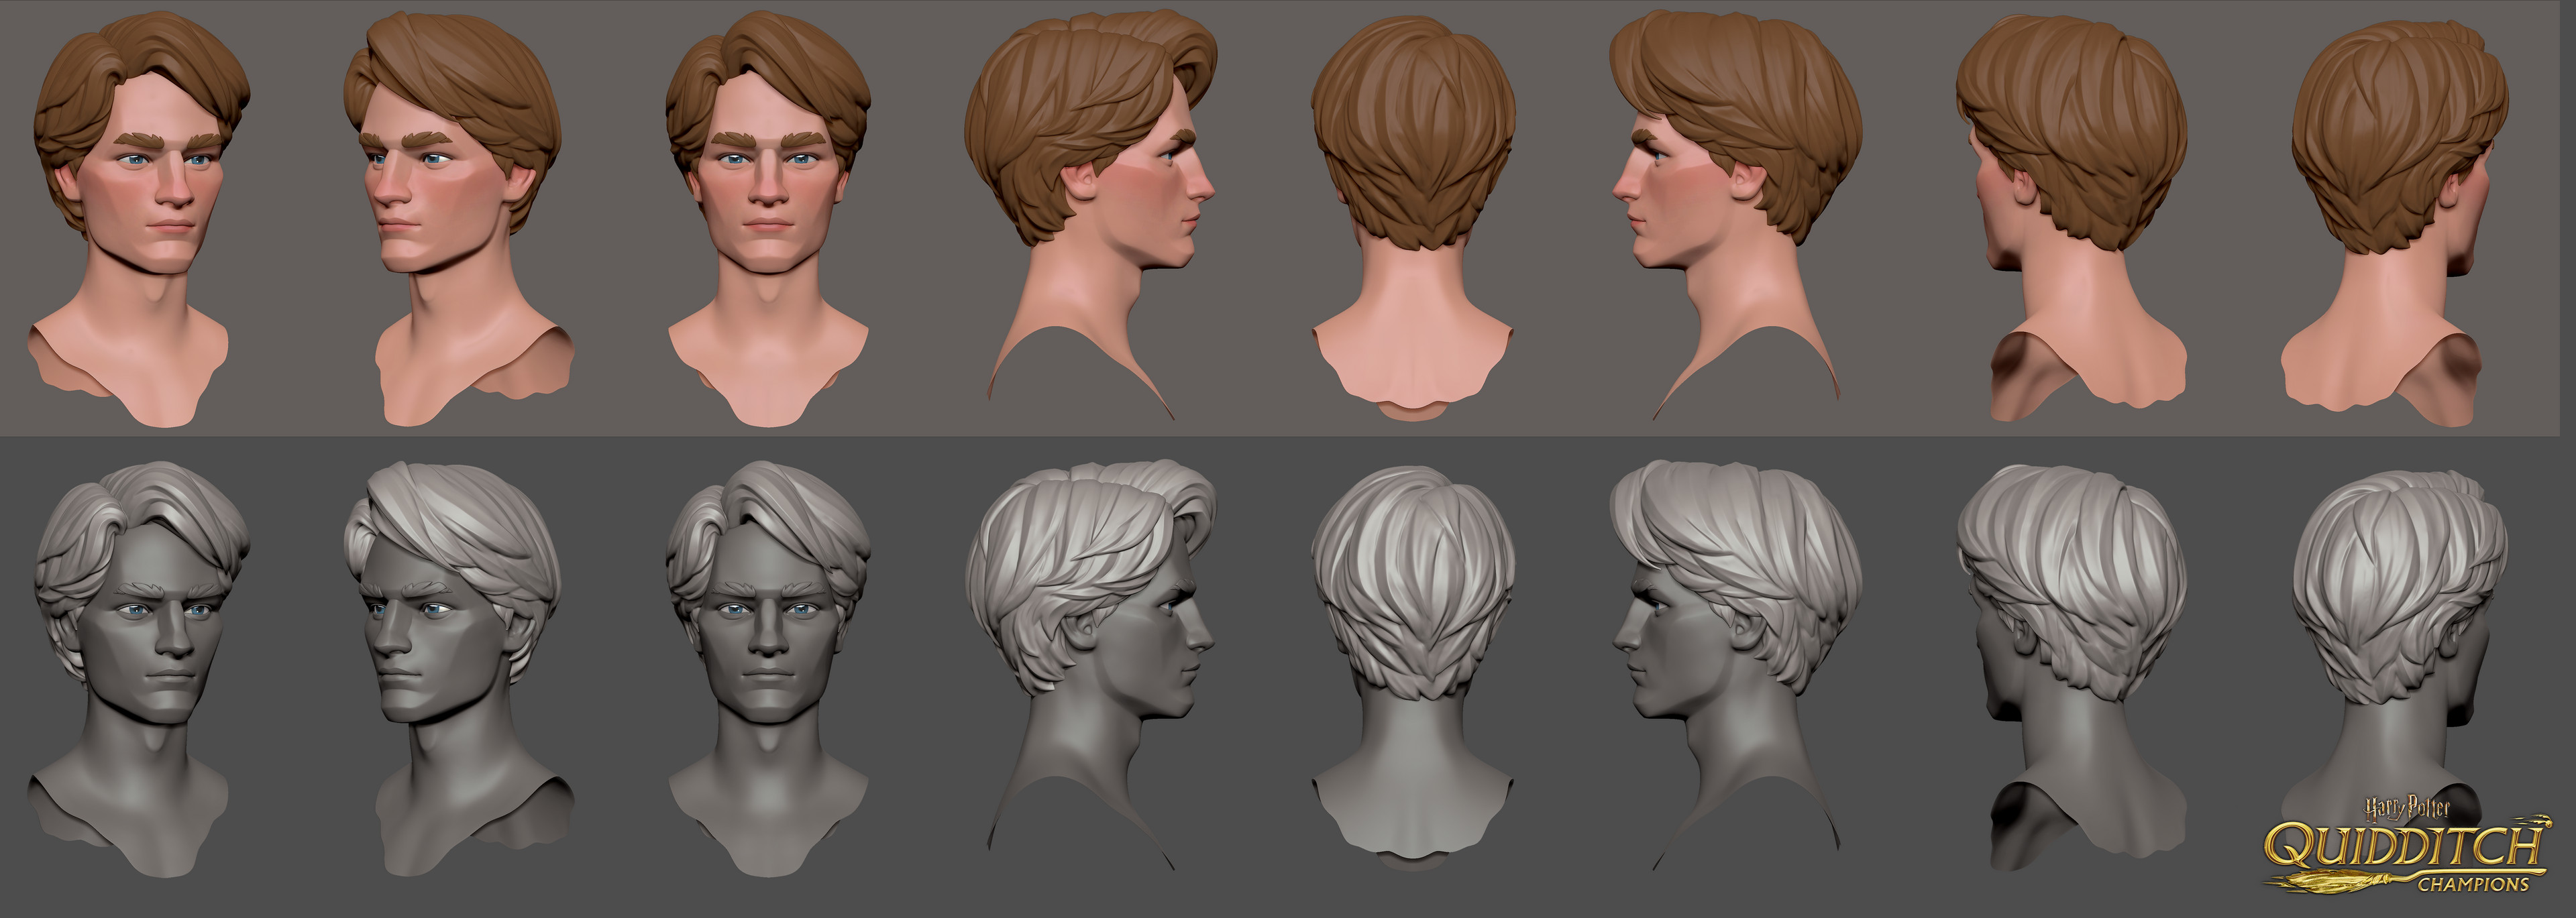The image size is (2576, 918).
Task: Select the colored profile head facing right
Action: point(1090,215)
